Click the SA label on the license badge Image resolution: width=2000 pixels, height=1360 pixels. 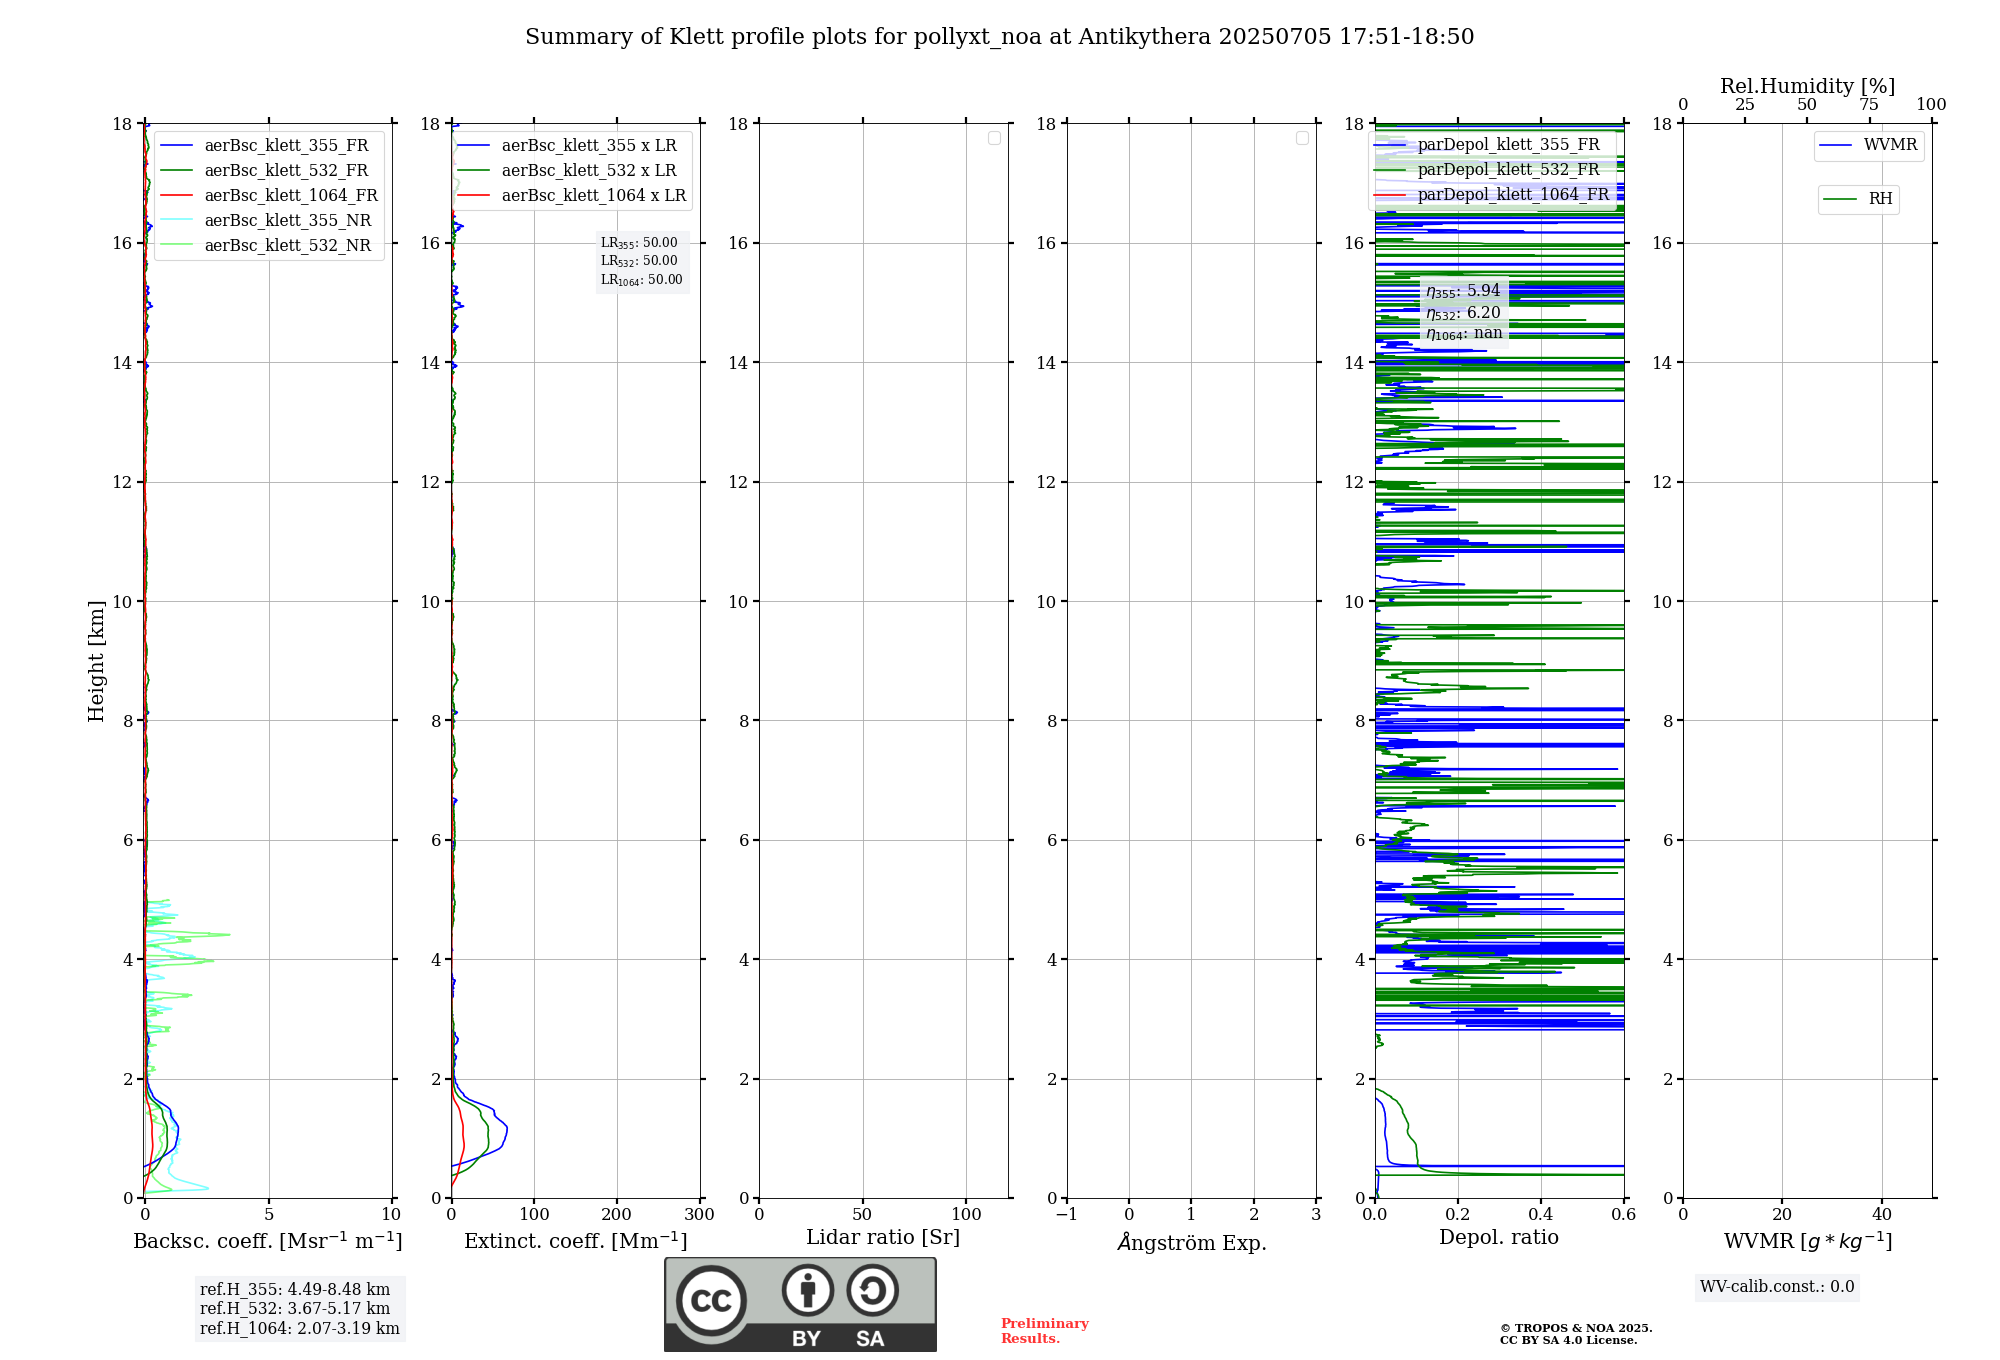pos(870,1338)
